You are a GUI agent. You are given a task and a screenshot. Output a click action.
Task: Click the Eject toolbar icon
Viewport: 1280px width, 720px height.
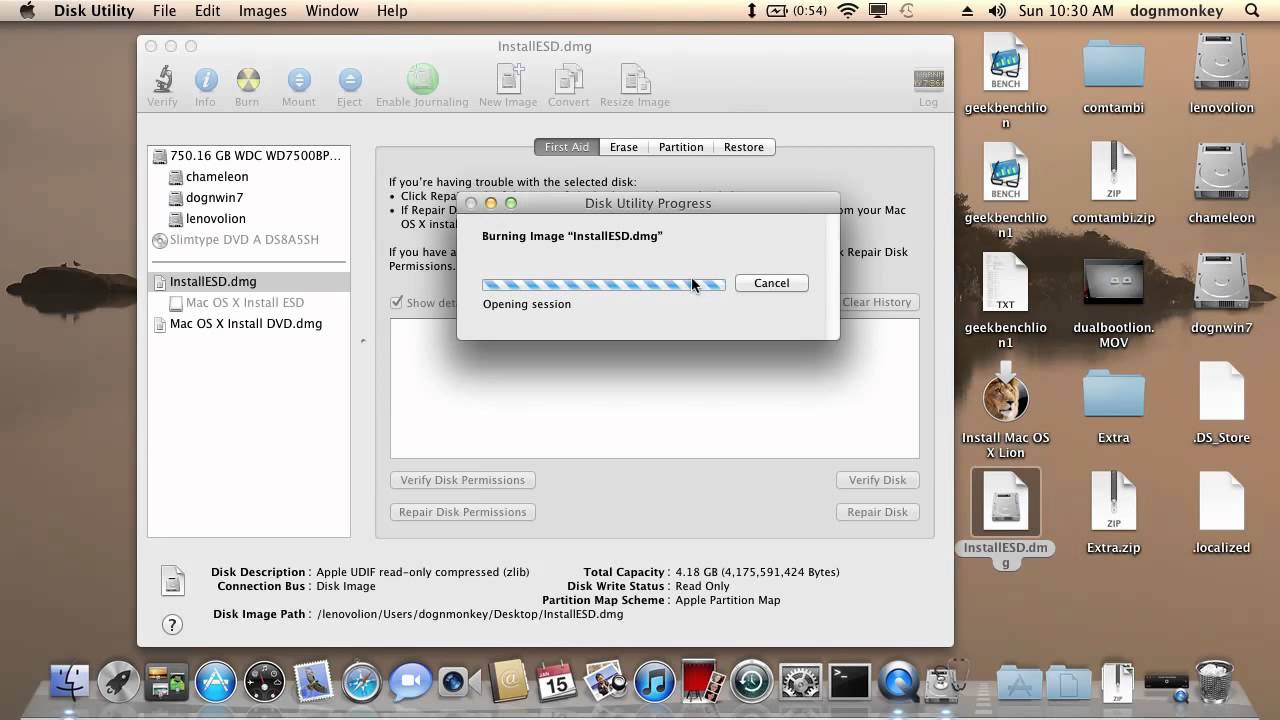[349, 80]
